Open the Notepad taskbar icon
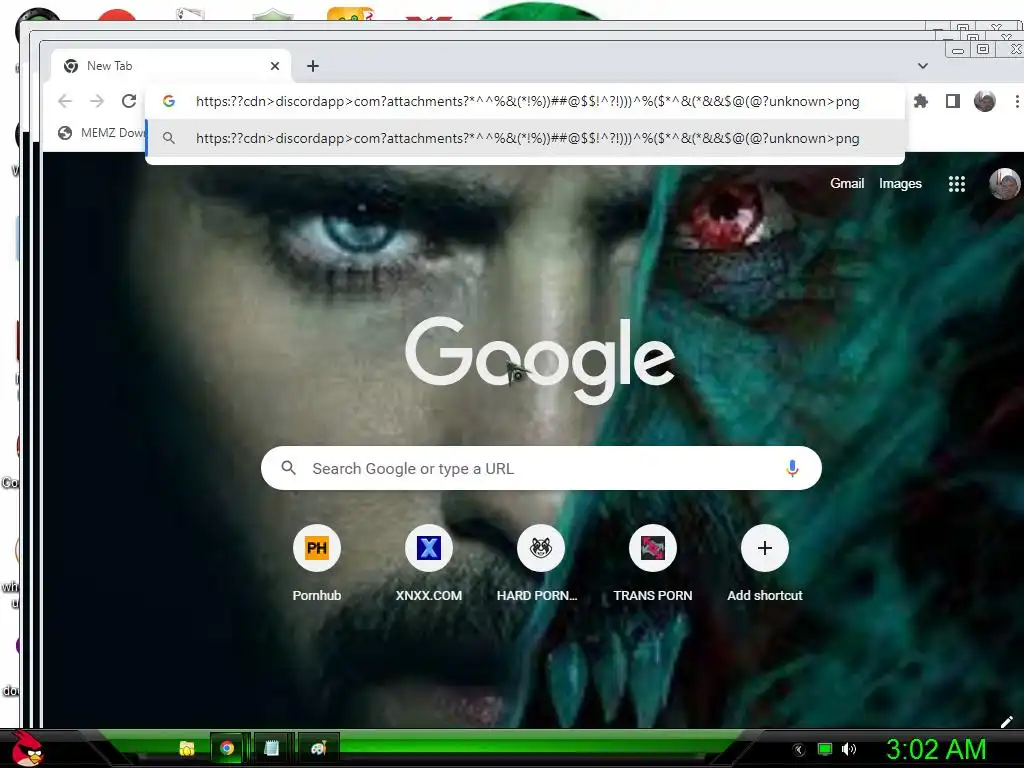This screenshot has width=1024, height=768. coord(271,748)
